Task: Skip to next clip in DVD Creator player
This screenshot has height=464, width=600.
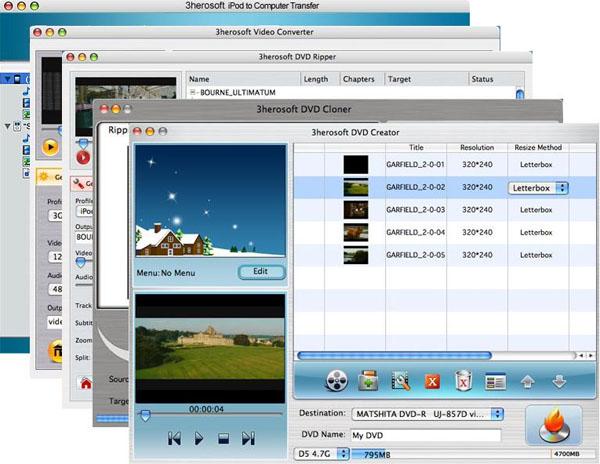Action: (x=248, y=438)
